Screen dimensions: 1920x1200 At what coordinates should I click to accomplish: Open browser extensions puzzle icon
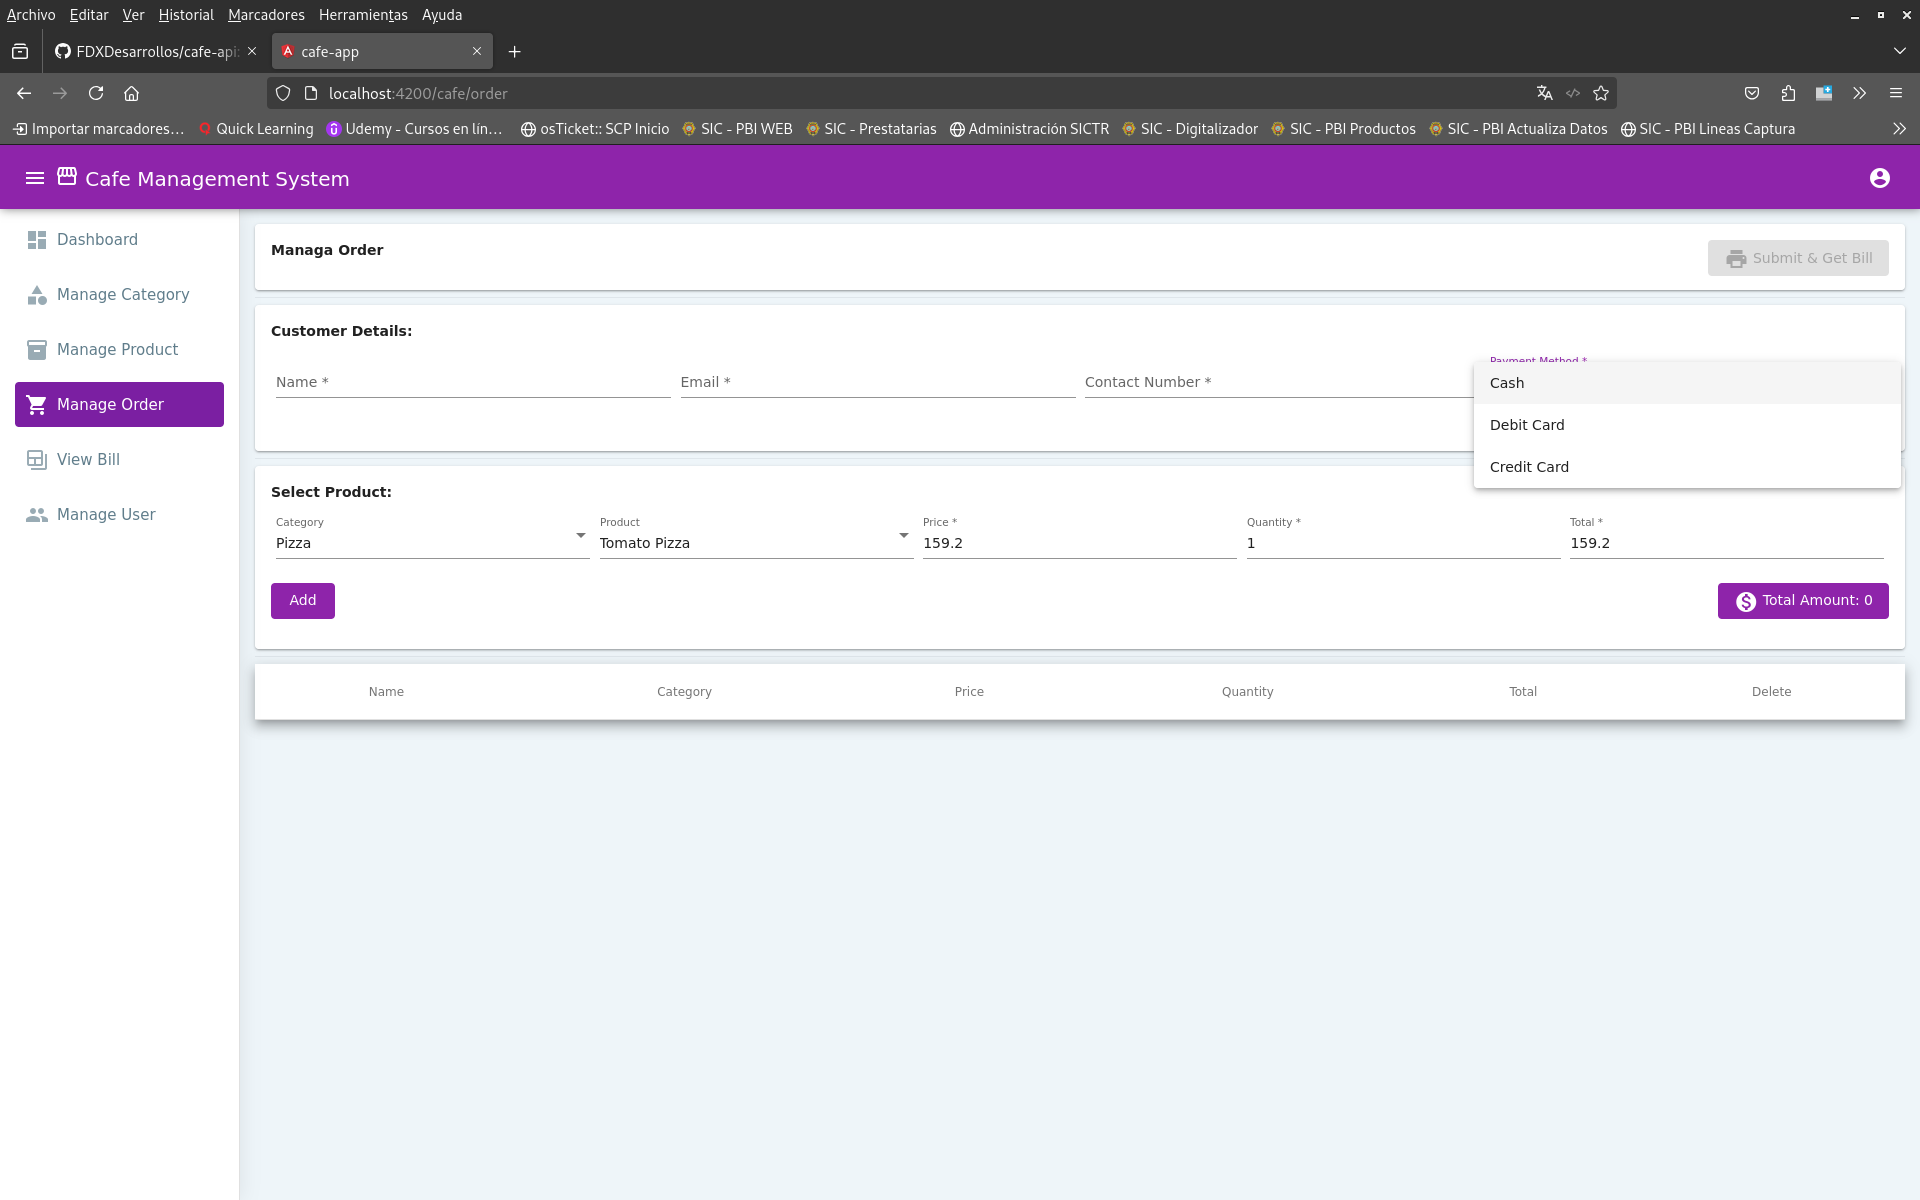1788,93
